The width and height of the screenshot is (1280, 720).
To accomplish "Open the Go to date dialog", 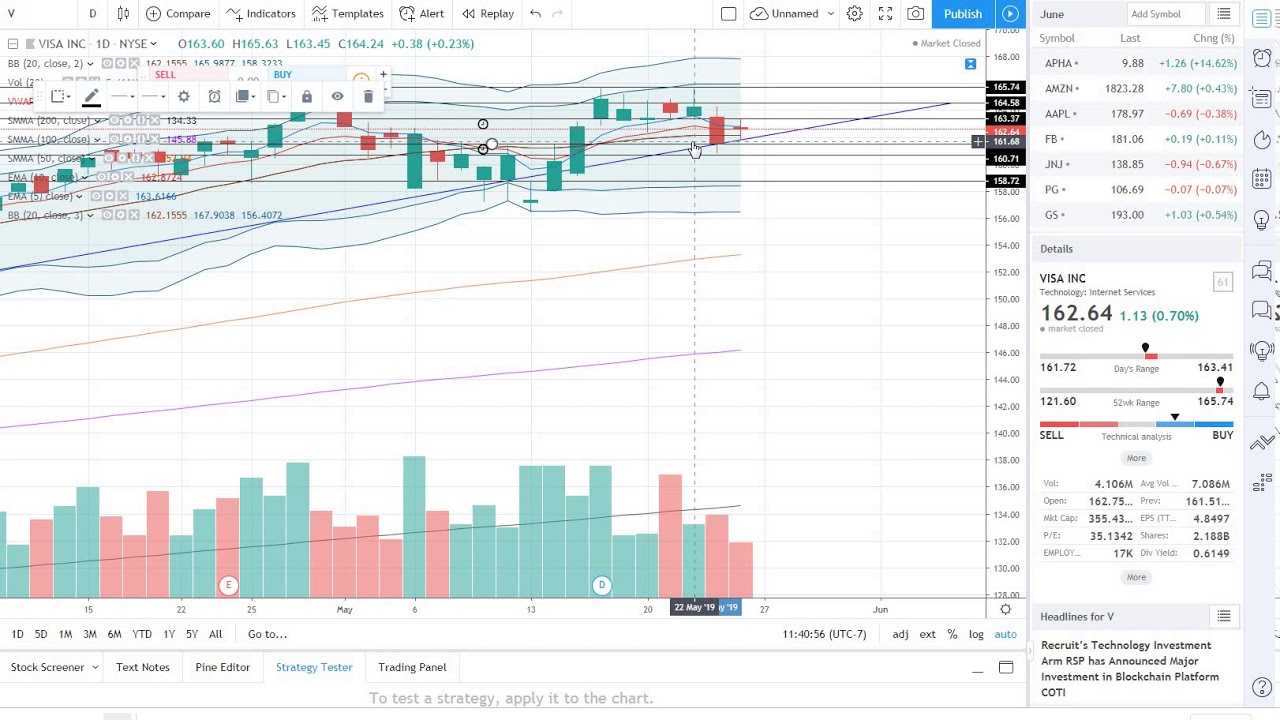I will point(267,634).
